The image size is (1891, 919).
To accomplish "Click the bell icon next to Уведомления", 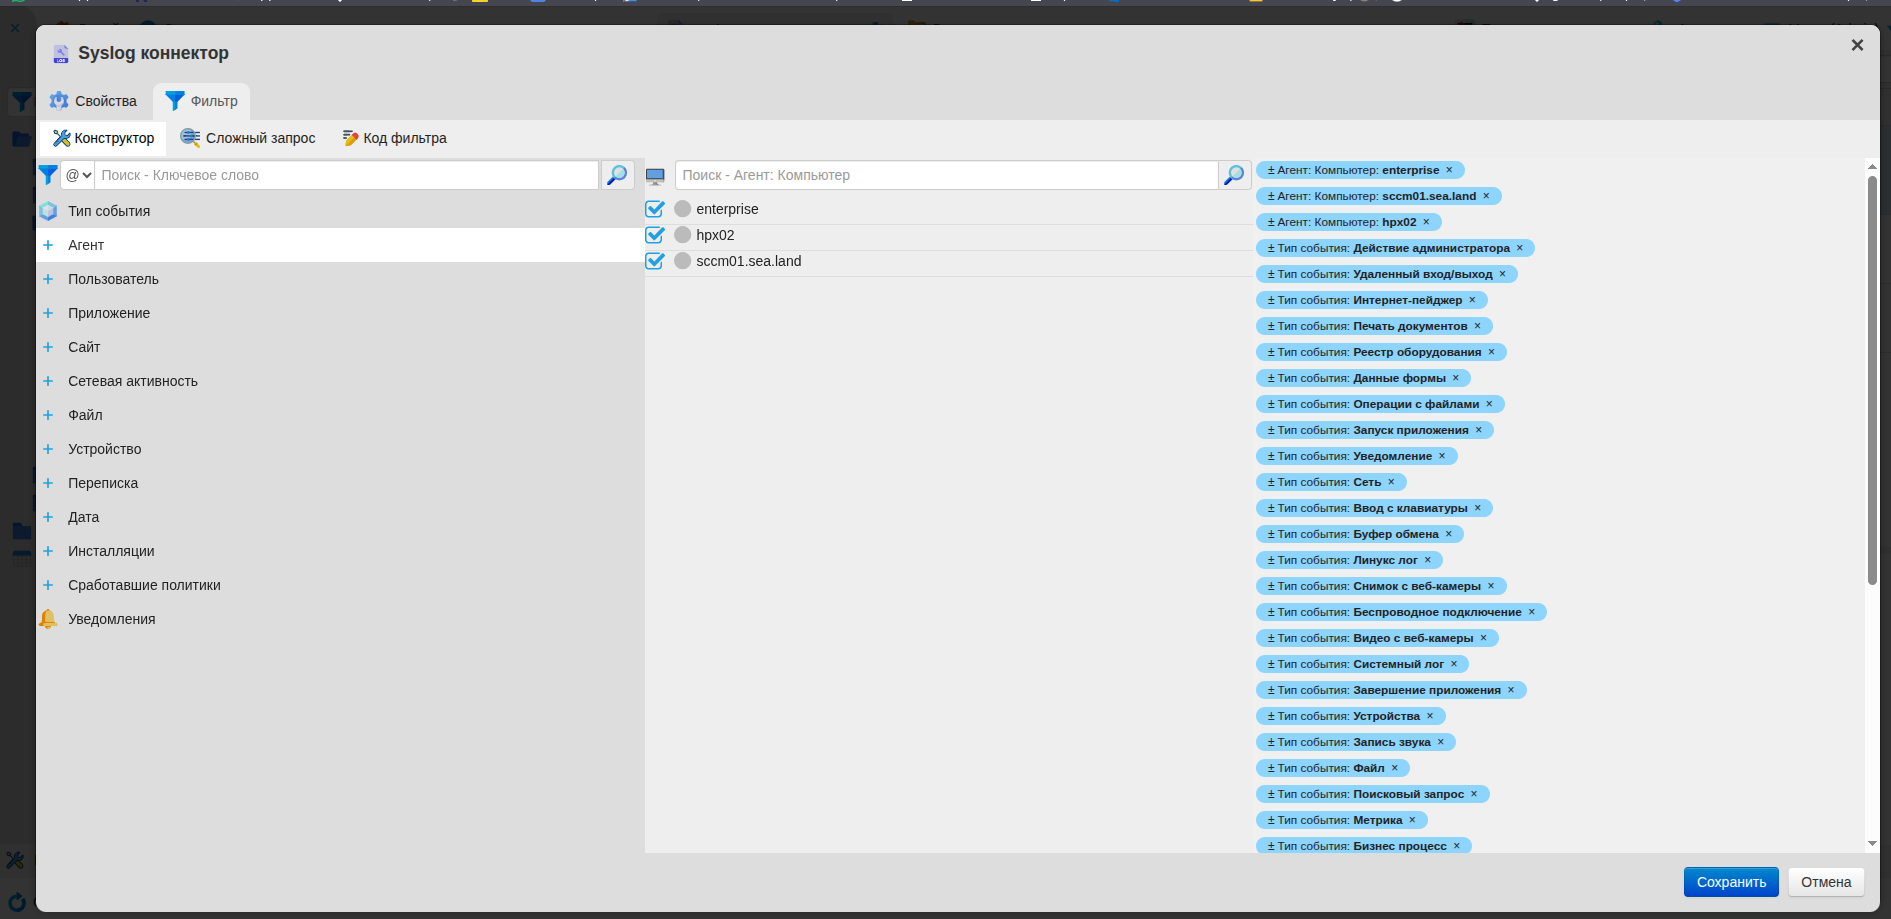I will [48, 619].
